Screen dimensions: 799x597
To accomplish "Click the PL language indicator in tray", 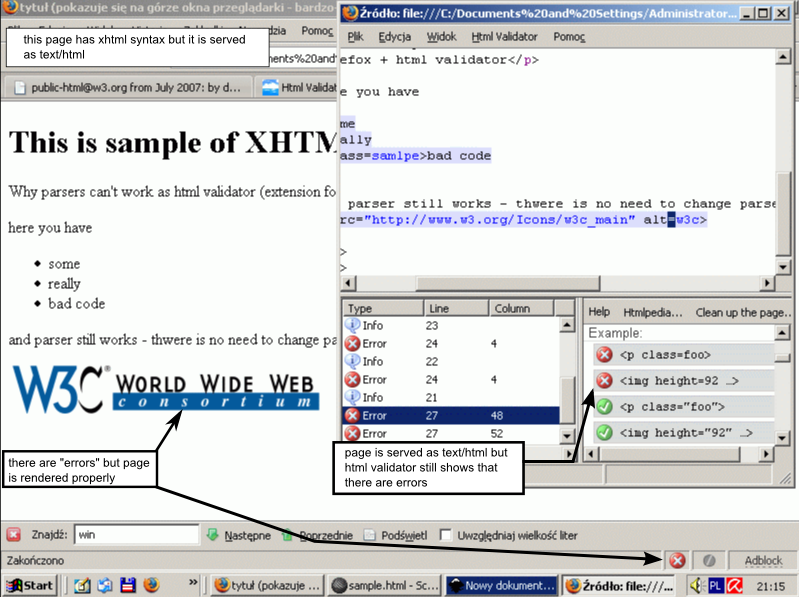I will [x=715, y=586].
